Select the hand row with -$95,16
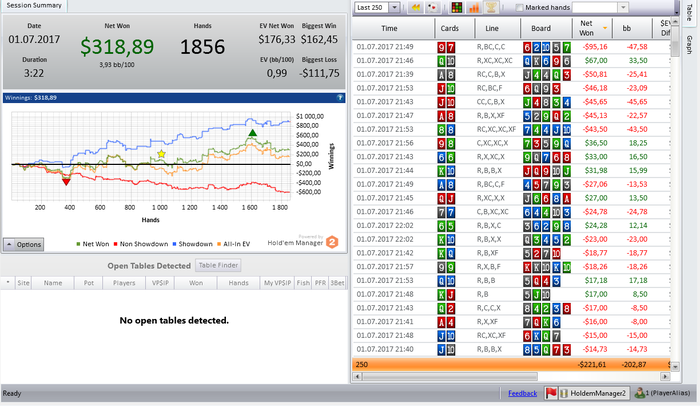This screenshot has height=406, width=700. pos(511,47)
